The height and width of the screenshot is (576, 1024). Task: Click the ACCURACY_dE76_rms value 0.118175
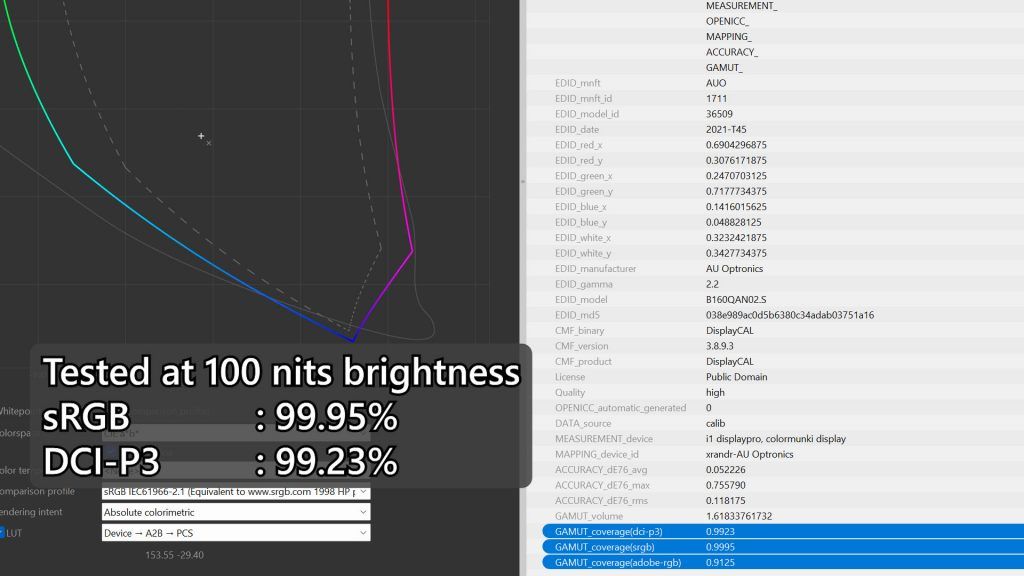tap(725, 500)
